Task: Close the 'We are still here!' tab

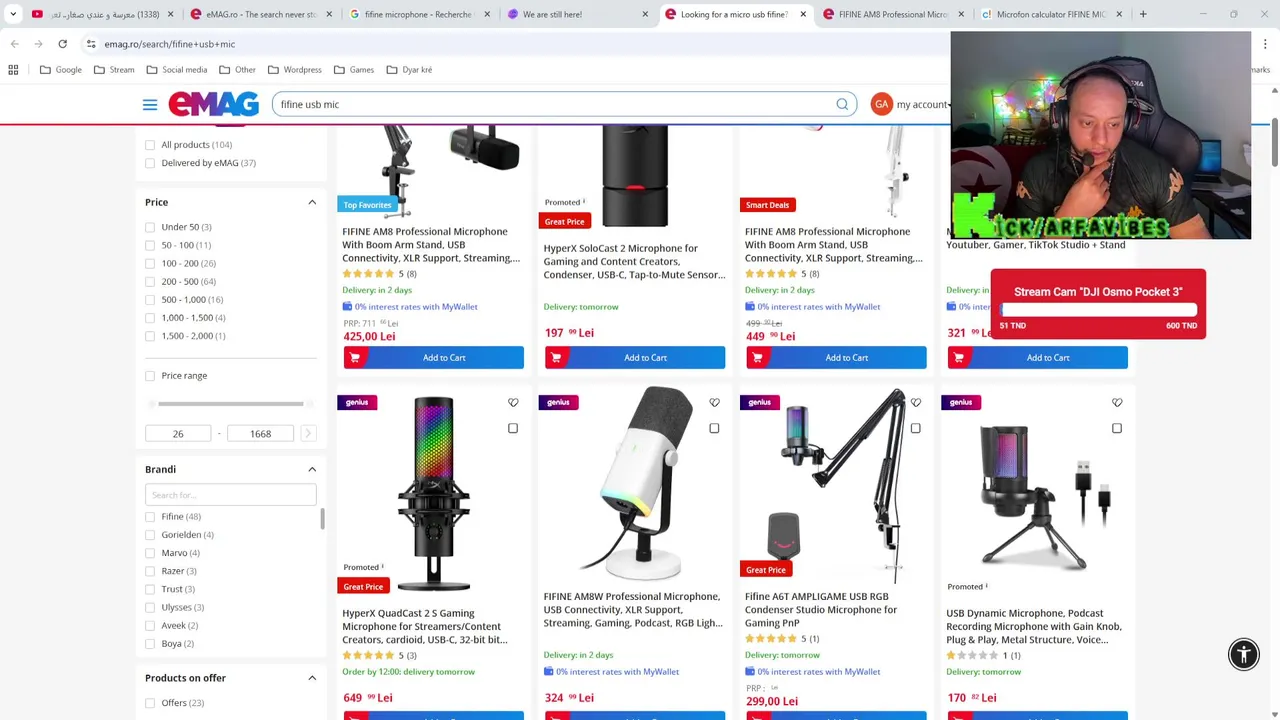Action: click(645, 14)
